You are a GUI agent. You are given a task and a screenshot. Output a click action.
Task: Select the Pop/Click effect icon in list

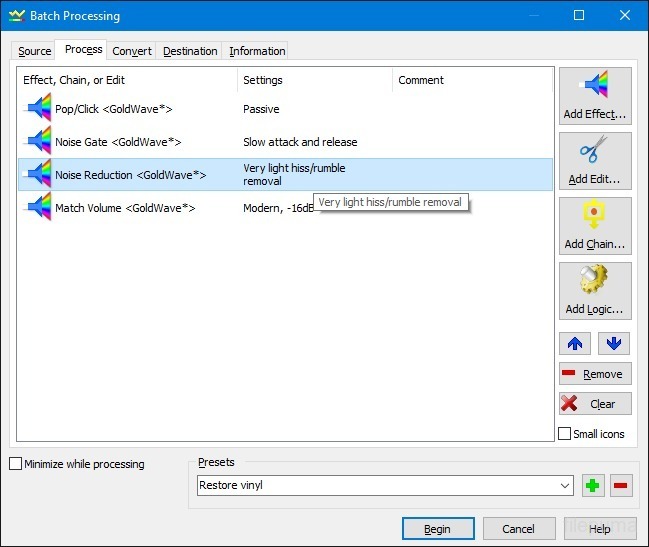[x=38, y=109]
